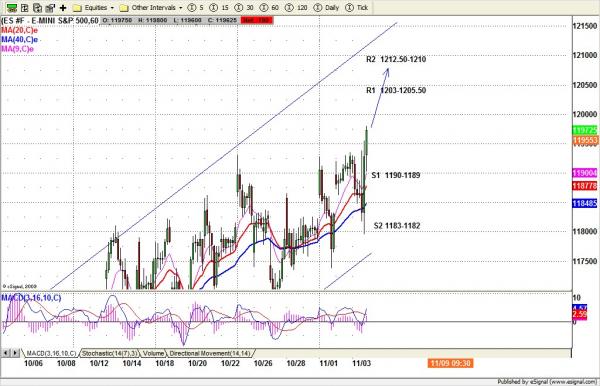Click the green chart toolbar icon
The image size is (600, 386).
(12, 8)
